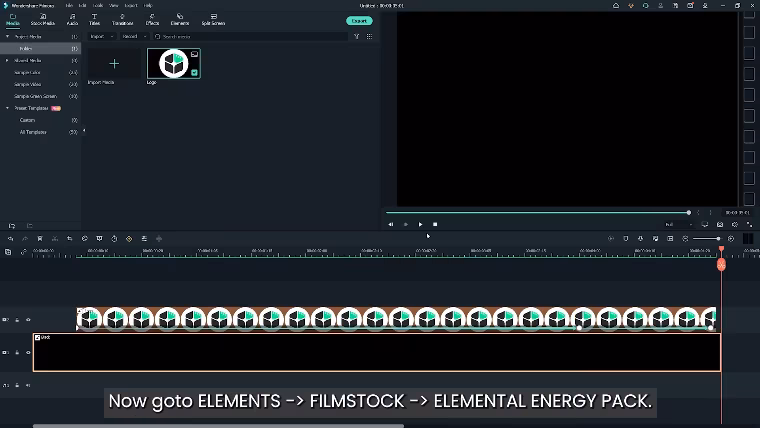Click the timeline zoom out minus icon
Screen dimensions: 760x428
(x=685, y=238)
